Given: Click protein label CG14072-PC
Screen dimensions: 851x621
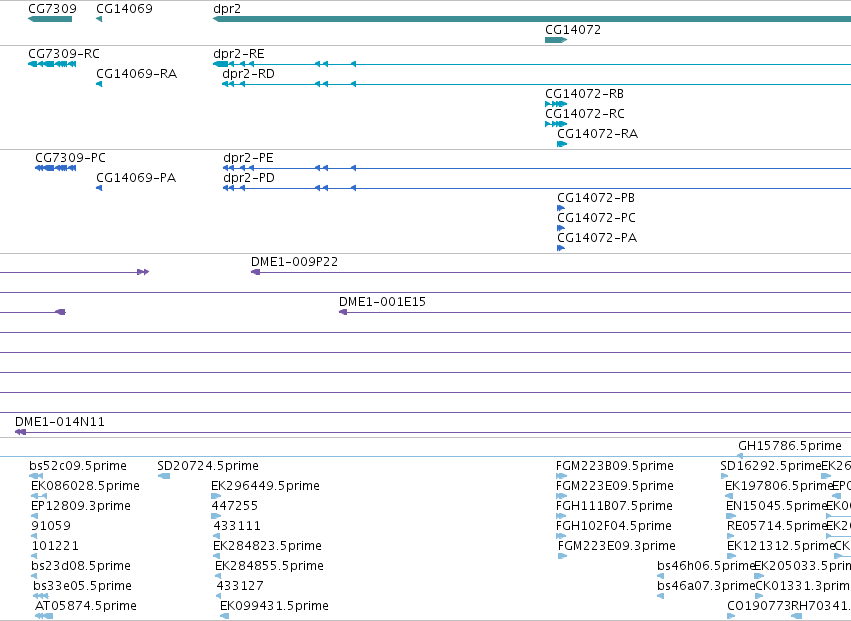Looking at the screenshot, I should [x=596, y=218].
